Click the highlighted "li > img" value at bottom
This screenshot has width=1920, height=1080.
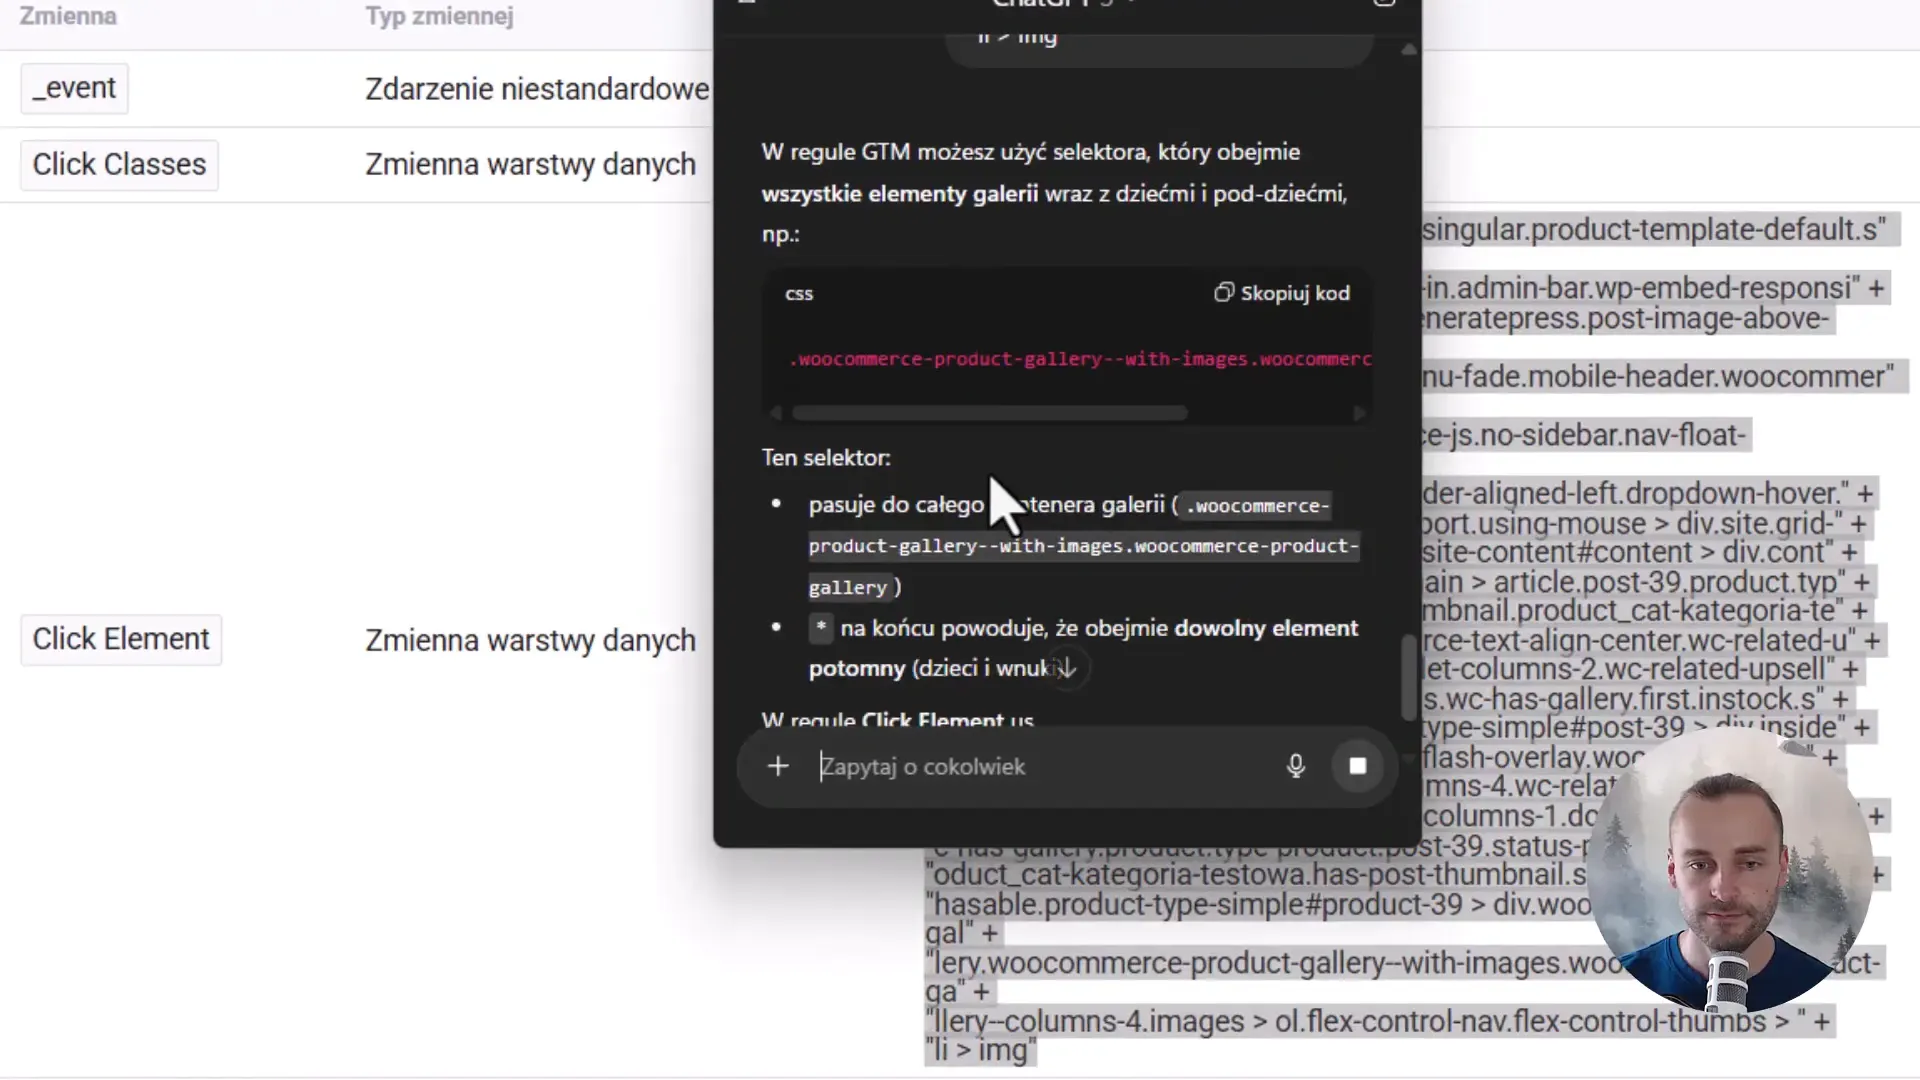pos(981,1051)
